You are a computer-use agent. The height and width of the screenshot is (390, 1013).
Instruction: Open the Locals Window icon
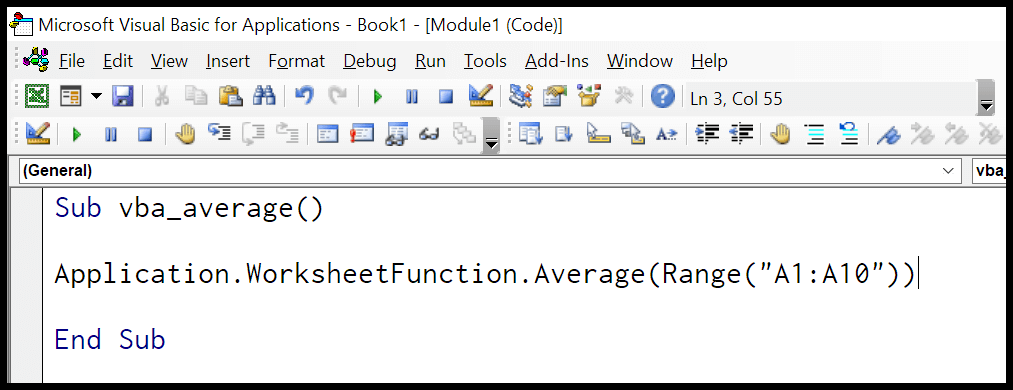click(328, 134)
